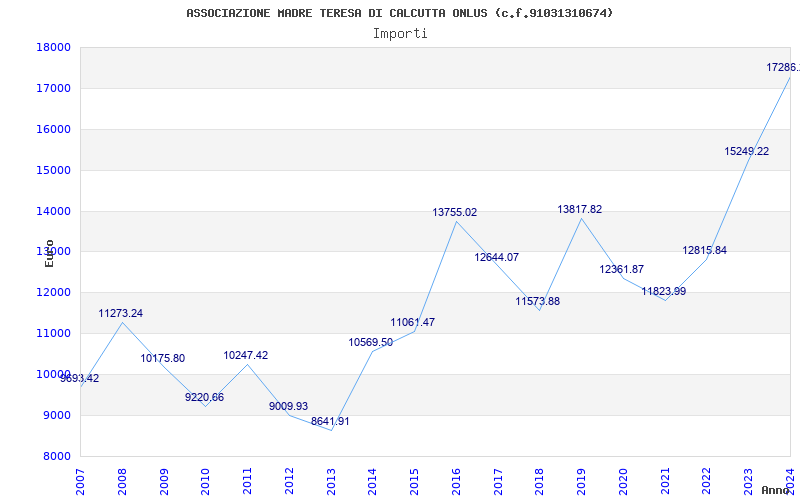This screenshot has width=800, height=500.
Task: Click the y-axis tick 17000
Action: point(53,88)
